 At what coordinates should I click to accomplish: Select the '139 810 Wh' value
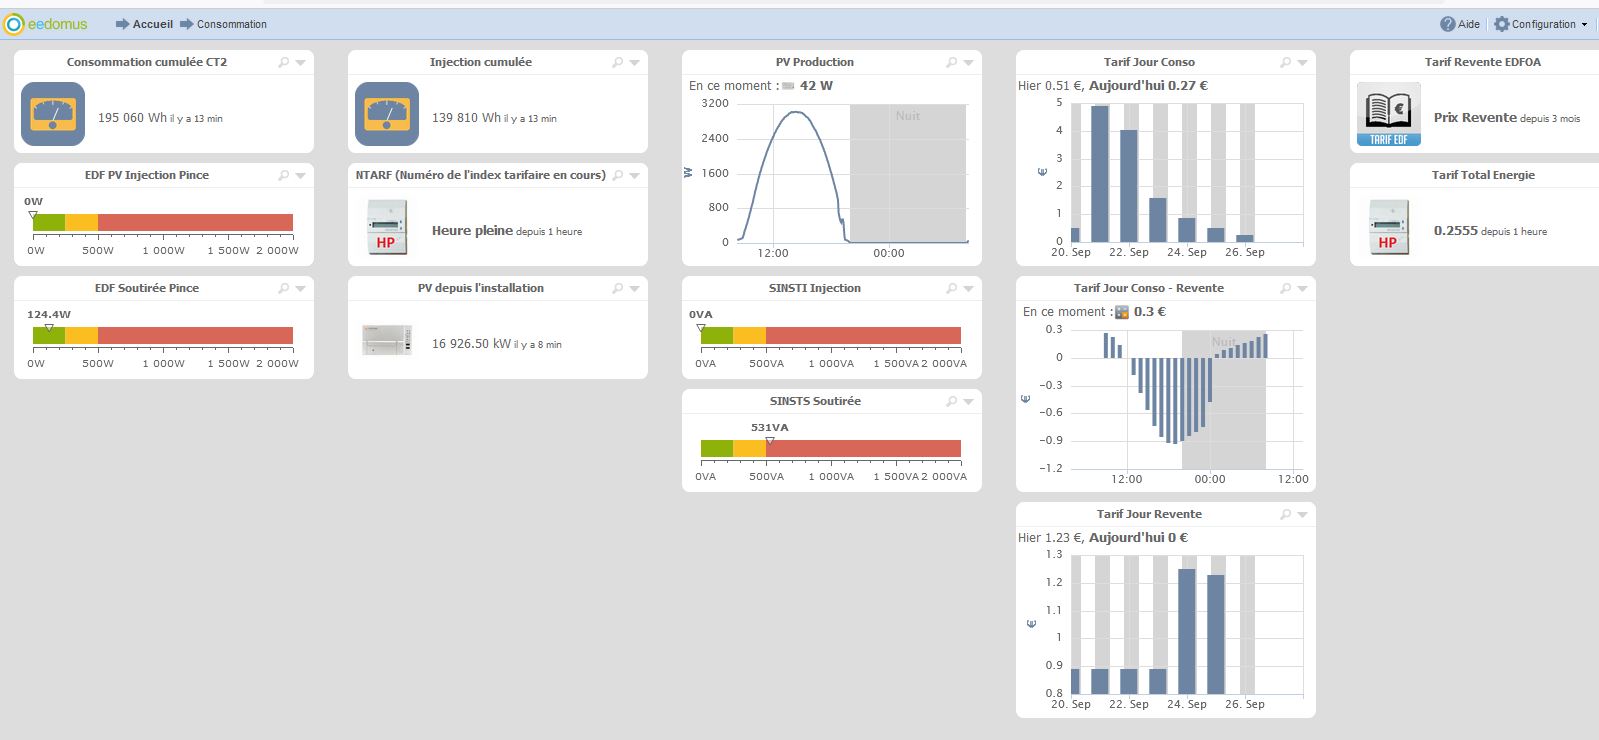[466, 118]
